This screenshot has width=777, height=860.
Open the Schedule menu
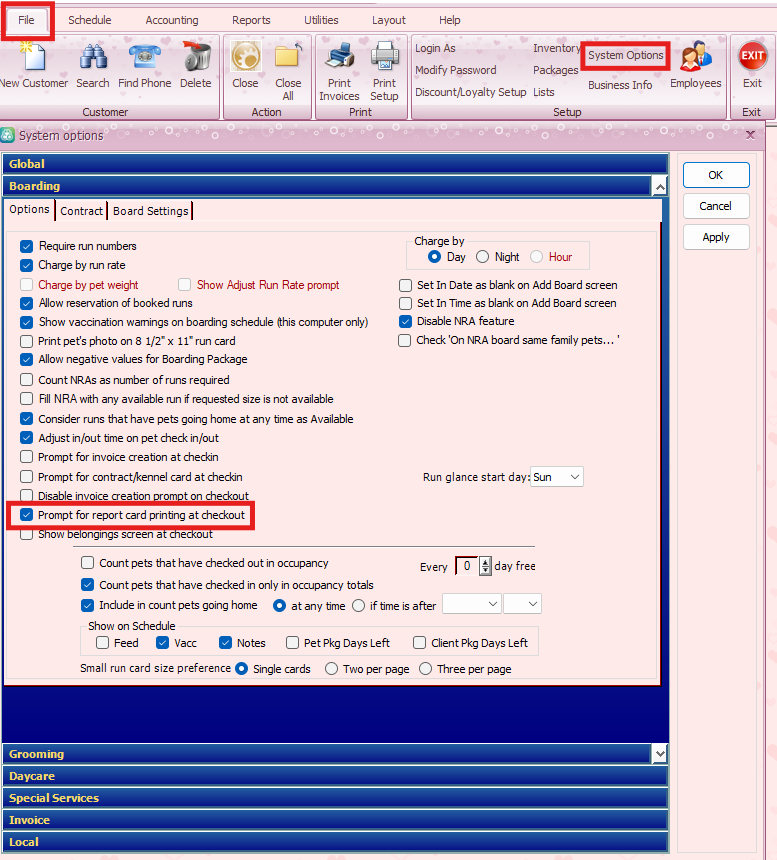pos(89,20)
